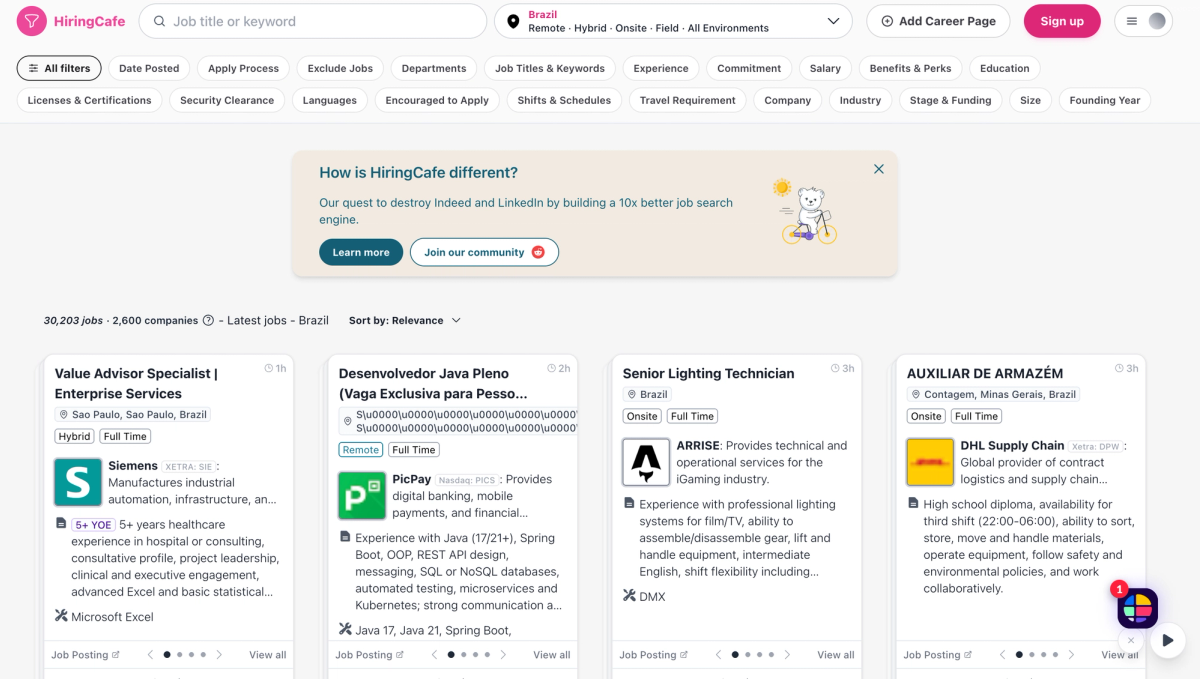Click the DHL Supply Chain logo
1200x679 pixels.
pyautogui.click(x=930, y=462)
